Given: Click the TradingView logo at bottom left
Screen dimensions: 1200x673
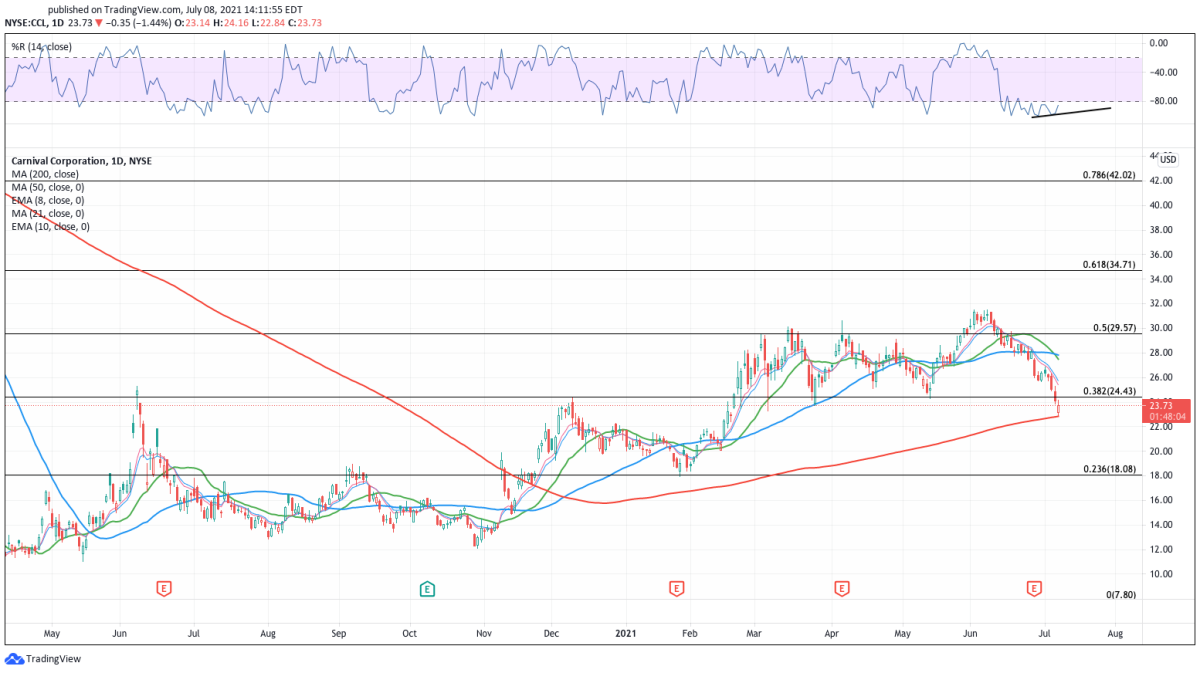Looking at the screenshot, I should [x=43, y=659].
